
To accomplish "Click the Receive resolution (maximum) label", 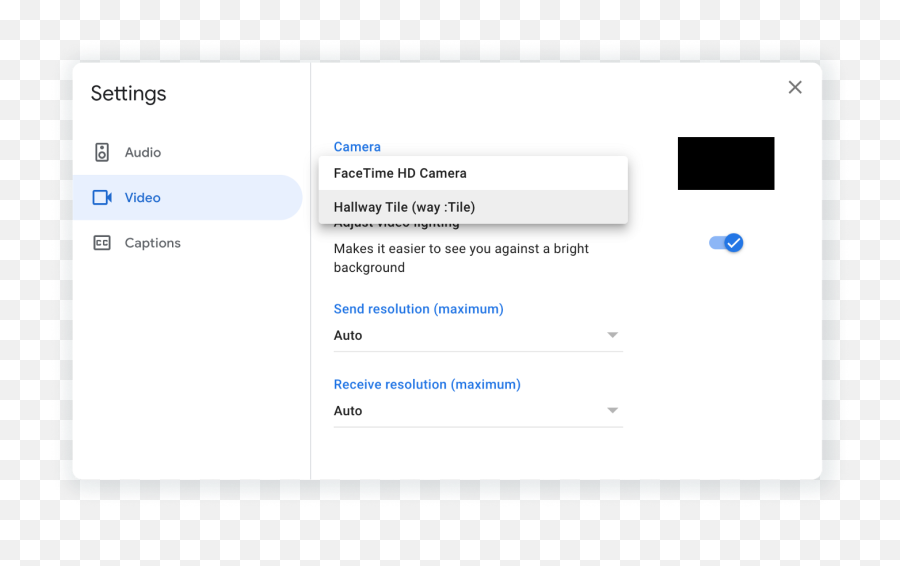I will [427, 384].
